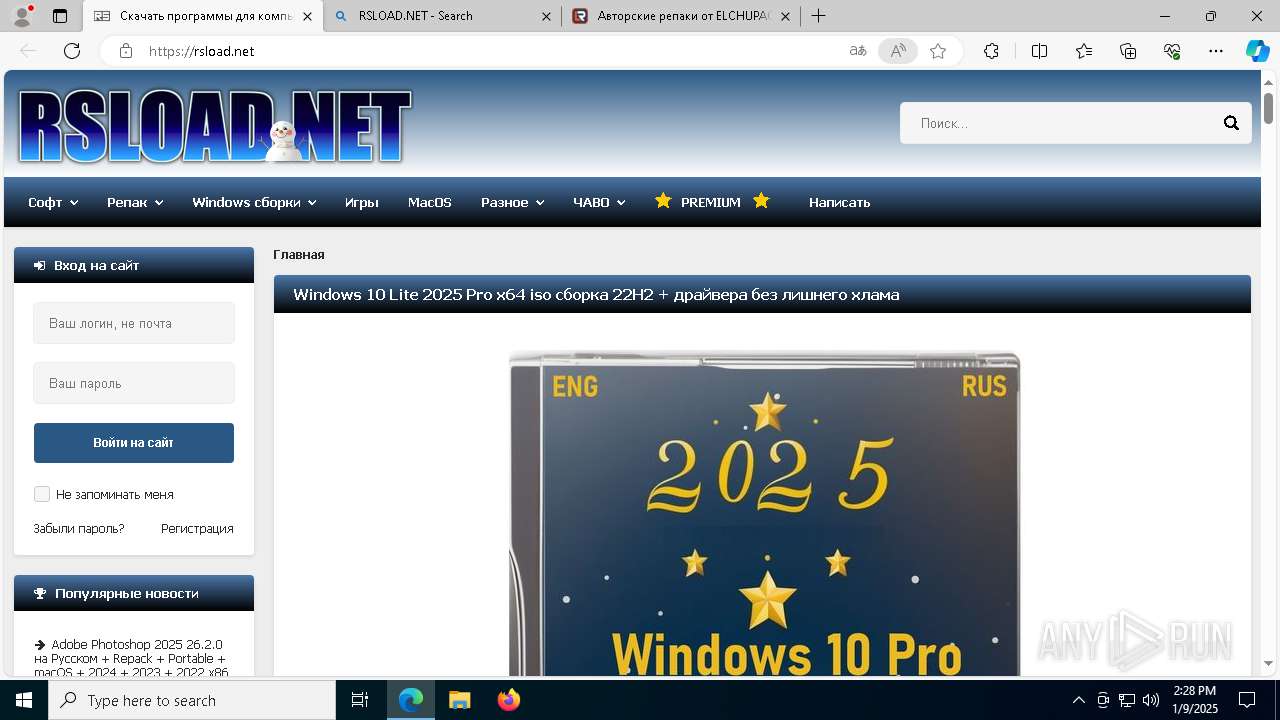The image size is (1280, 720).
Task: Expand the Windows сборки dropdown
Action: coord(254,202)
